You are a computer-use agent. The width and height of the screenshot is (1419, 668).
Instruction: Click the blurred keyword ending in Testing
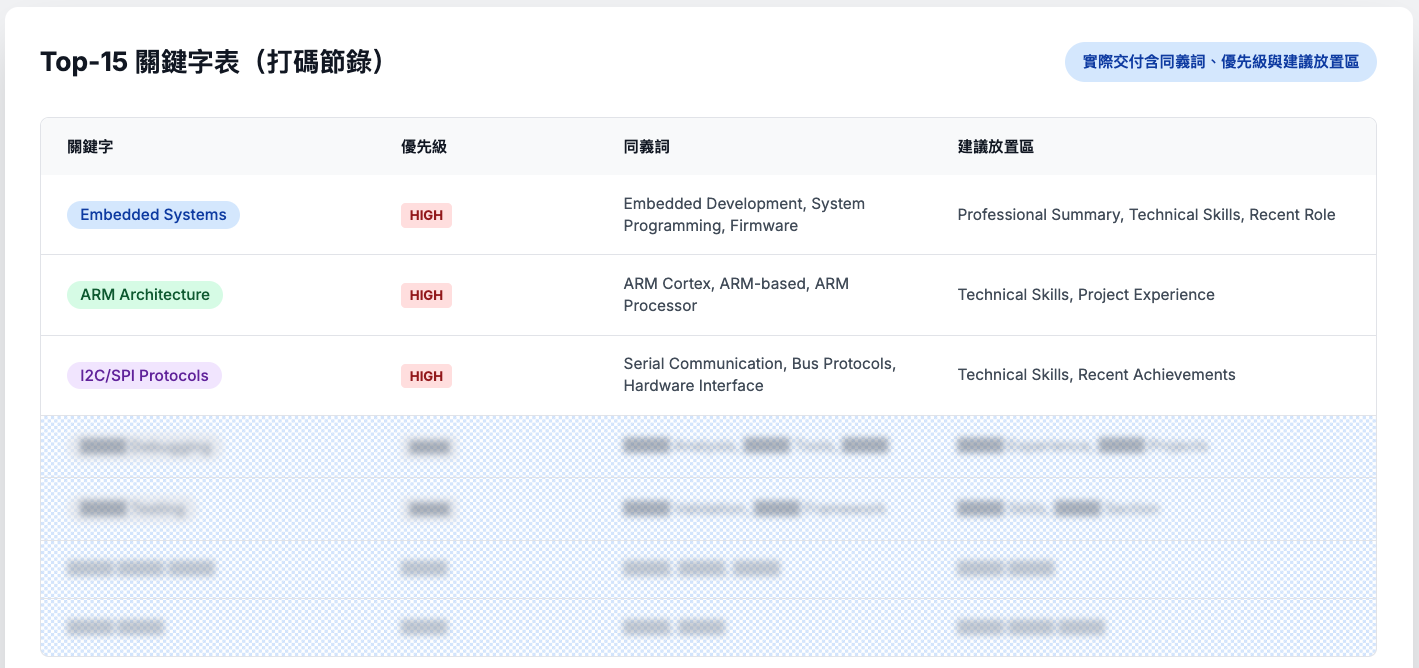[x=133, y=509]
